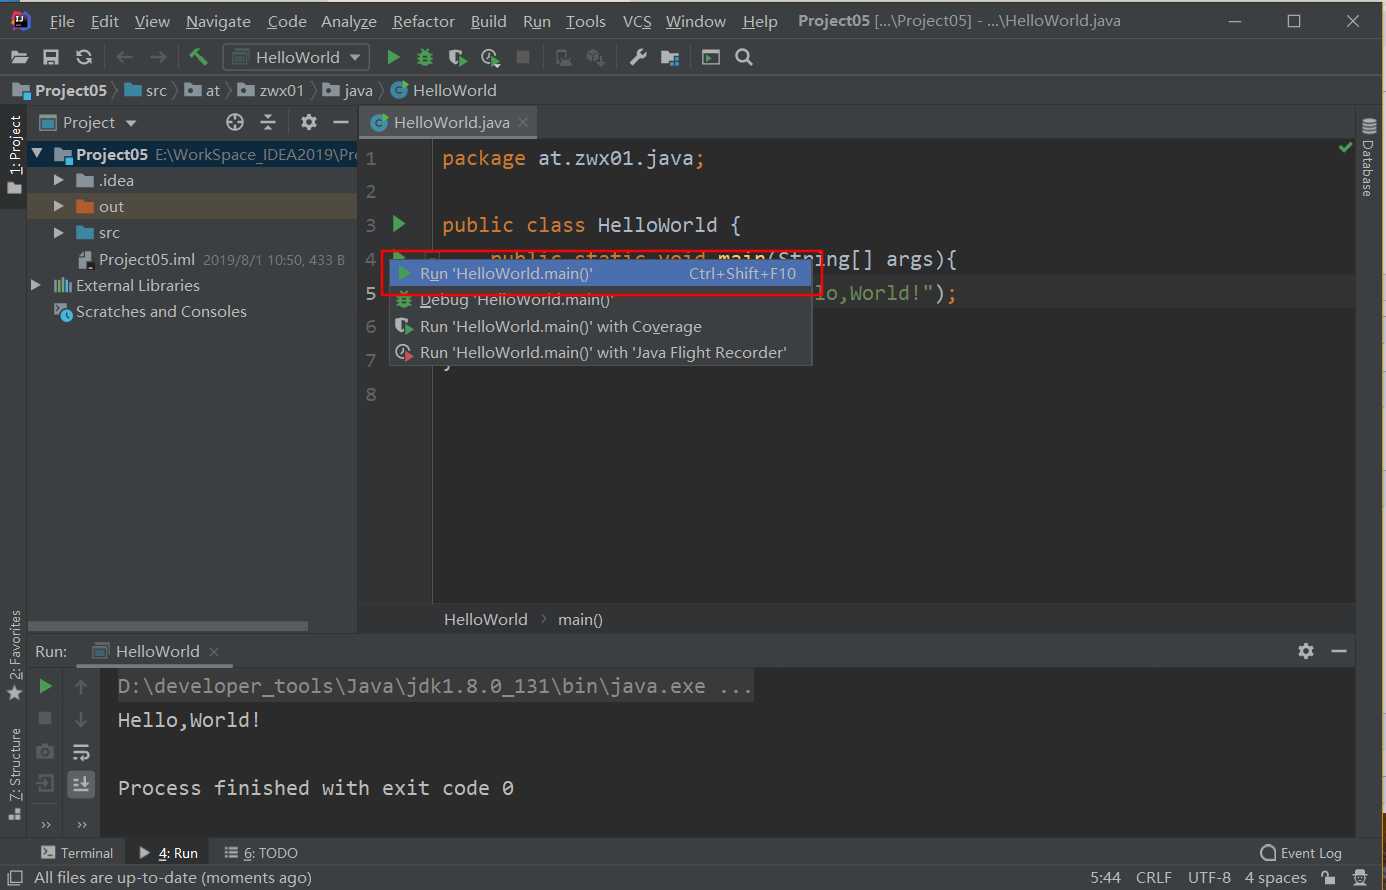Viewport: 1386px width, 890px height.
Task: Select the Project05.iml file
Action: click(x=146, y=259)
